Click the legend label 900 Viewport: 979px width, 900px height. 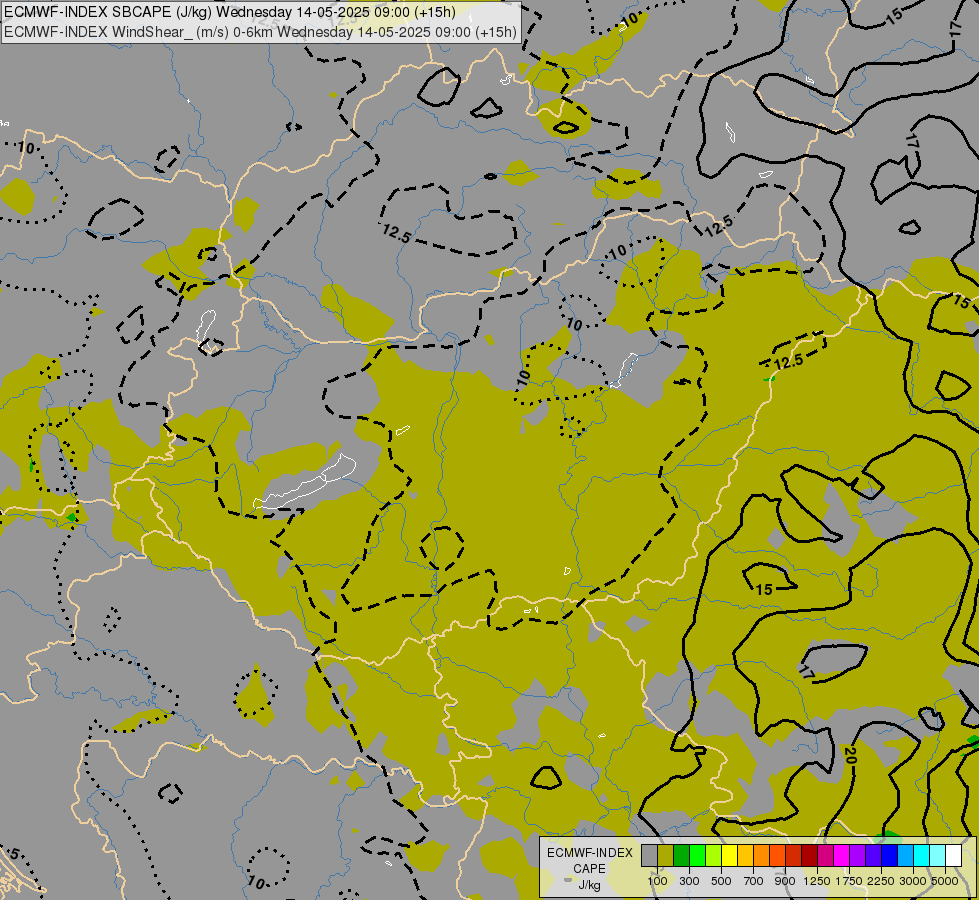pyautogui.click(x=785, y=881)
